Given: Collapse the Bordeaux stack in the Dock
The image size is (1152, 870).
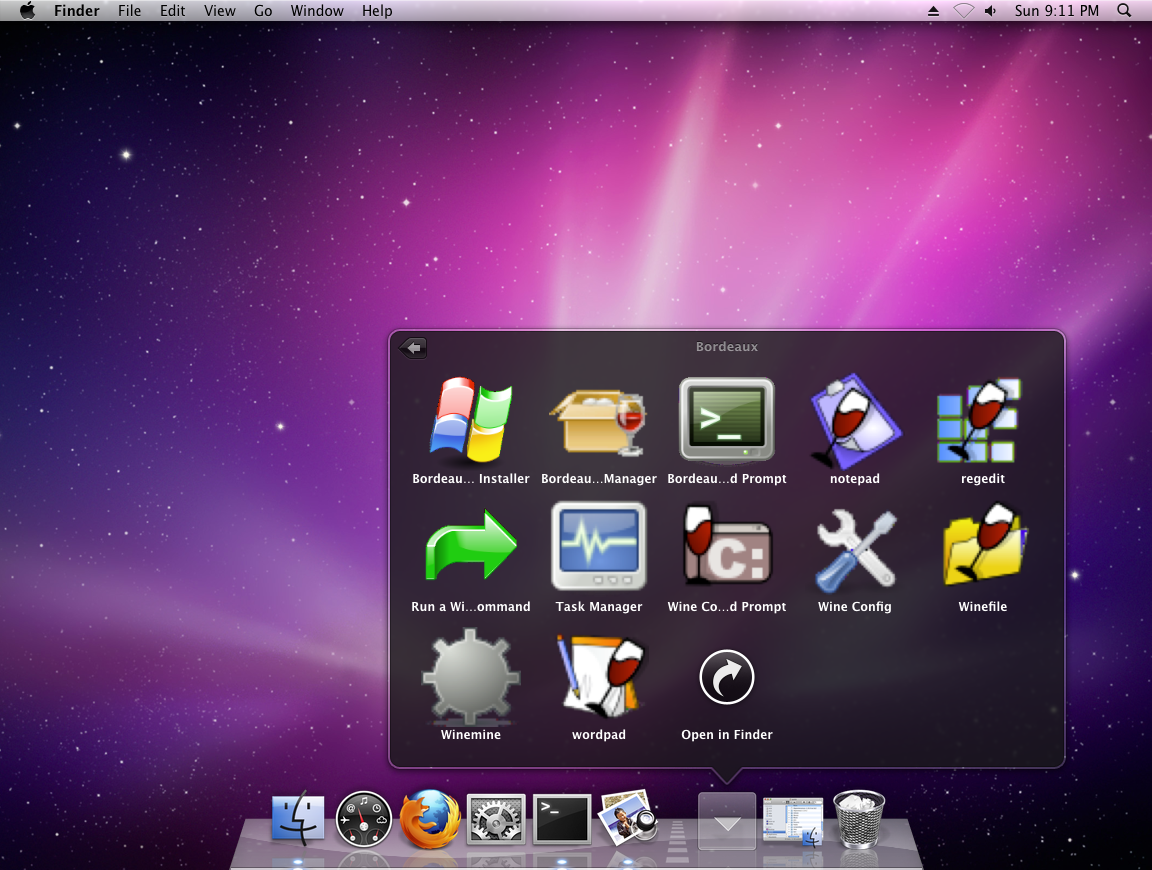Looking at the screenshot, I should coord(727,821).
